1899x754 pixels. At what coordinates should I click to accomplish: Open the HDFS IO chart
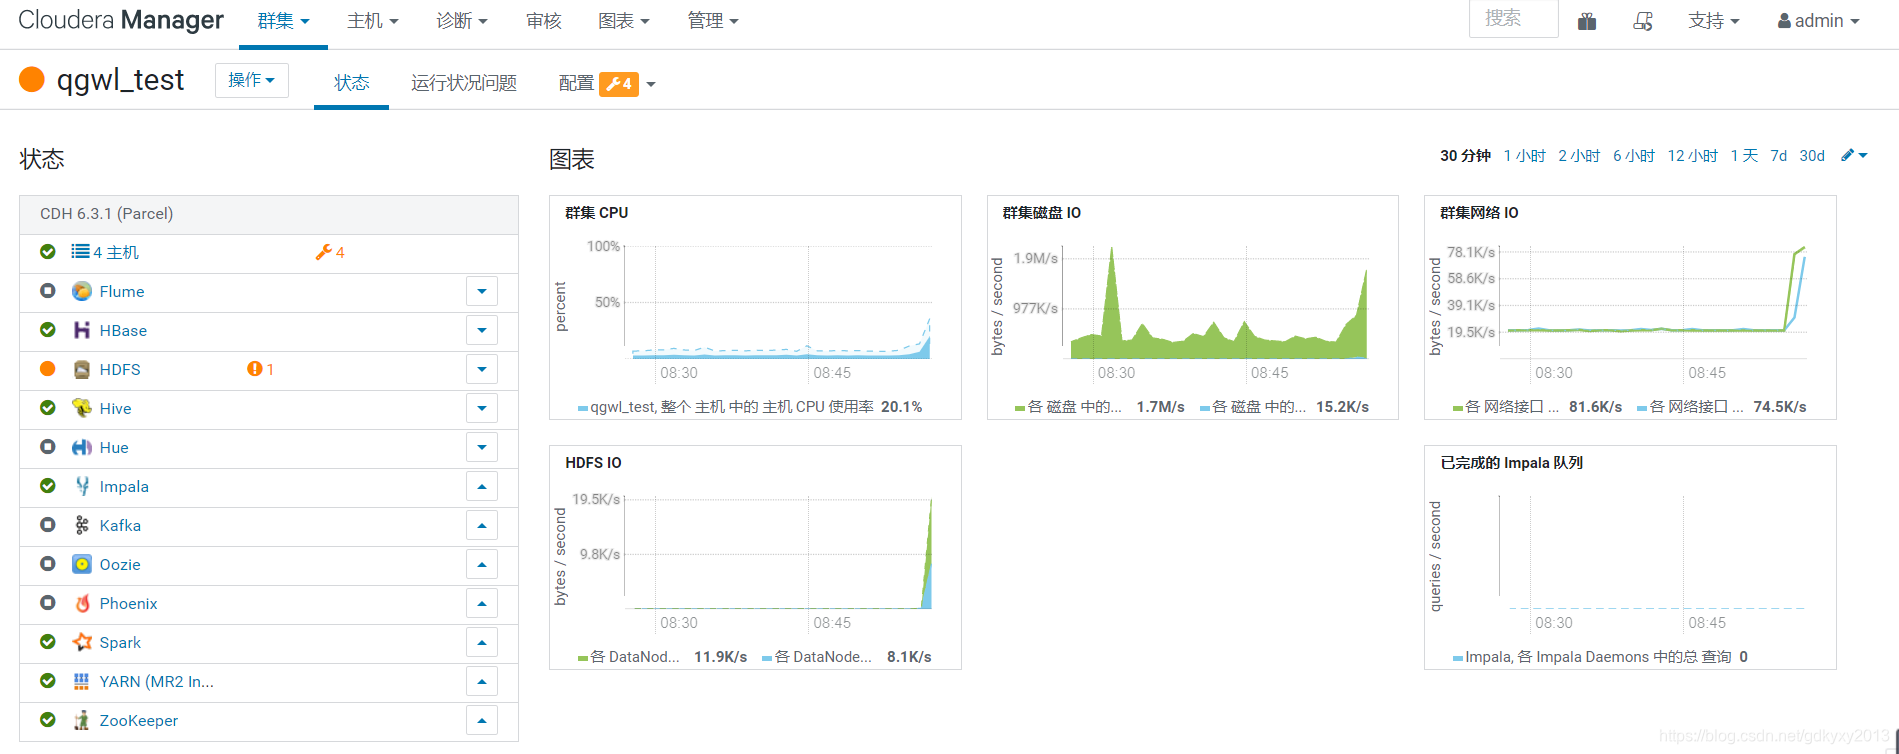(755, 557)
